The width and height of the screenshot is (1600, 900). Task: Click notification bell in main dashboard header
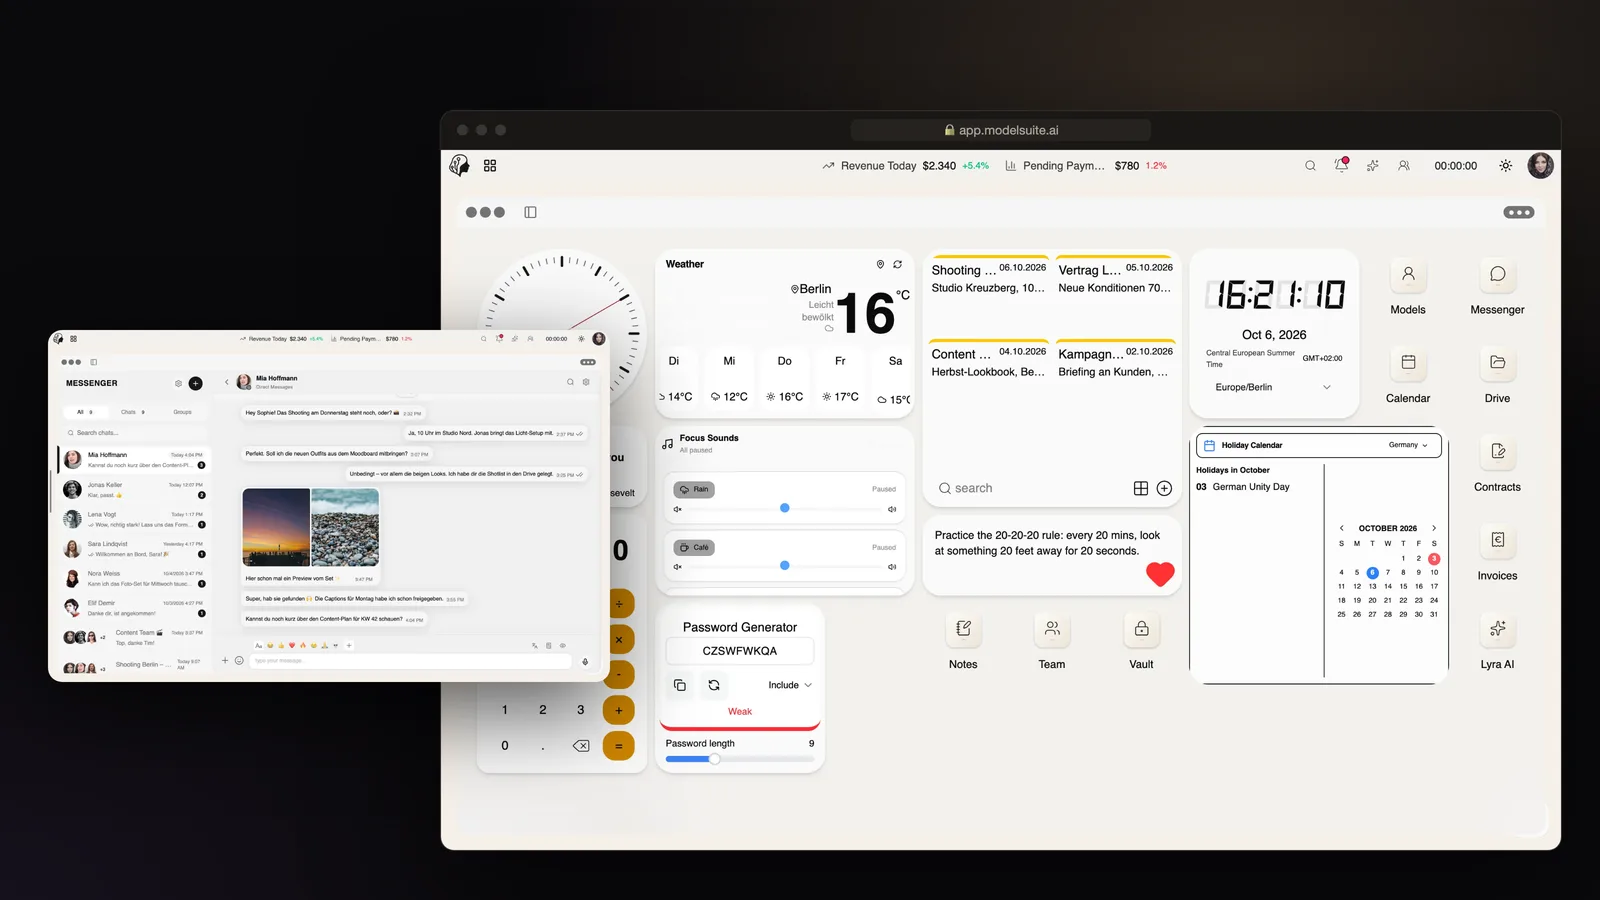pyautogui.click(x=1341, y=165)
